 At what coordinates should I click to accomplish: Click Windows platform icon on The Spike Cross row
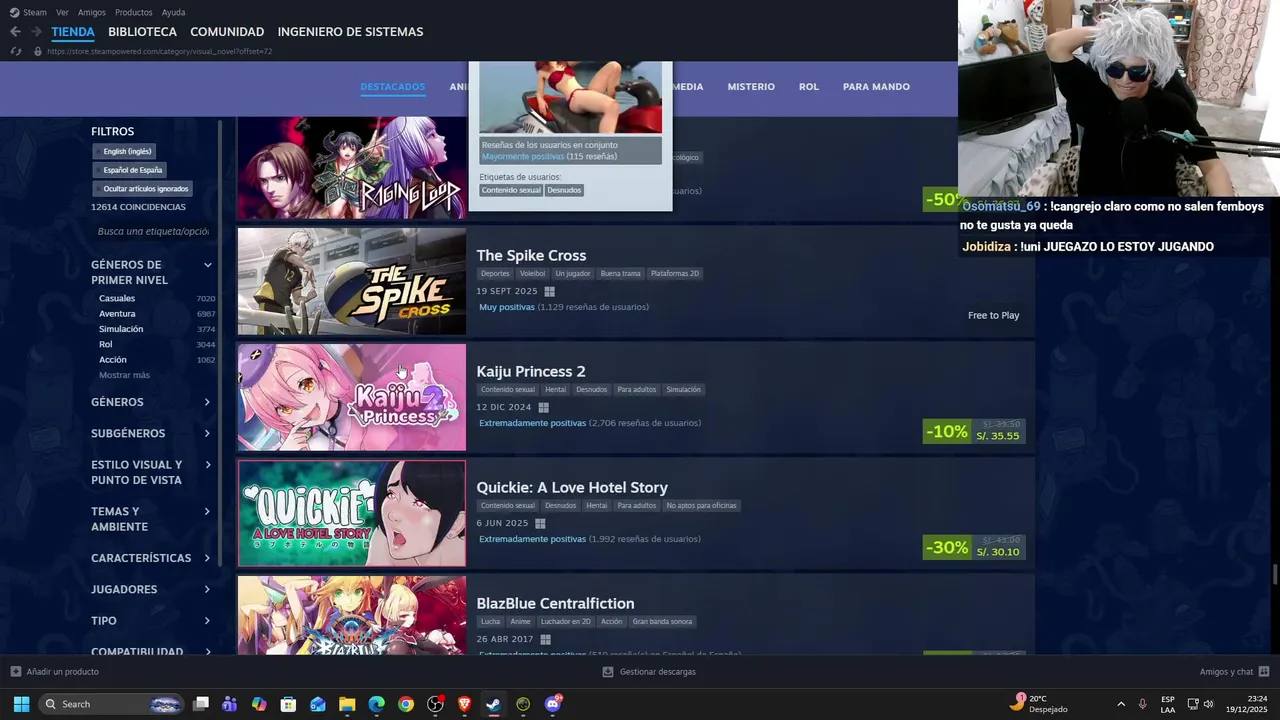[549, 291]
